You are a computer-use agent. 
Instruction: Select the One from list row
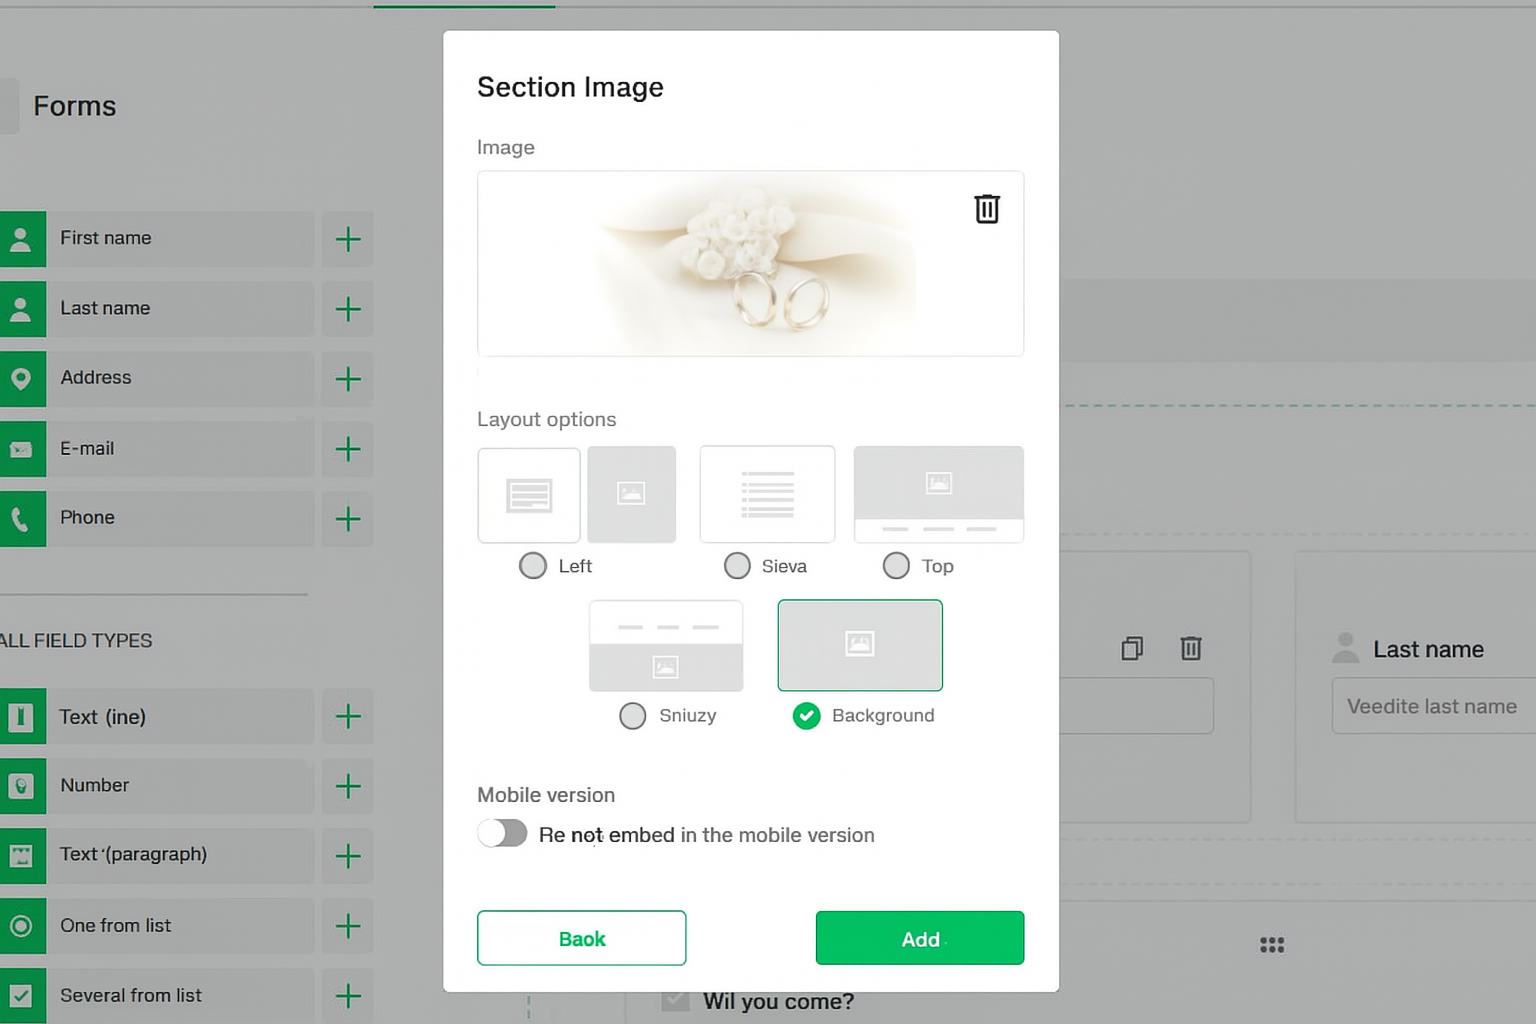click(x=157, y=926)
